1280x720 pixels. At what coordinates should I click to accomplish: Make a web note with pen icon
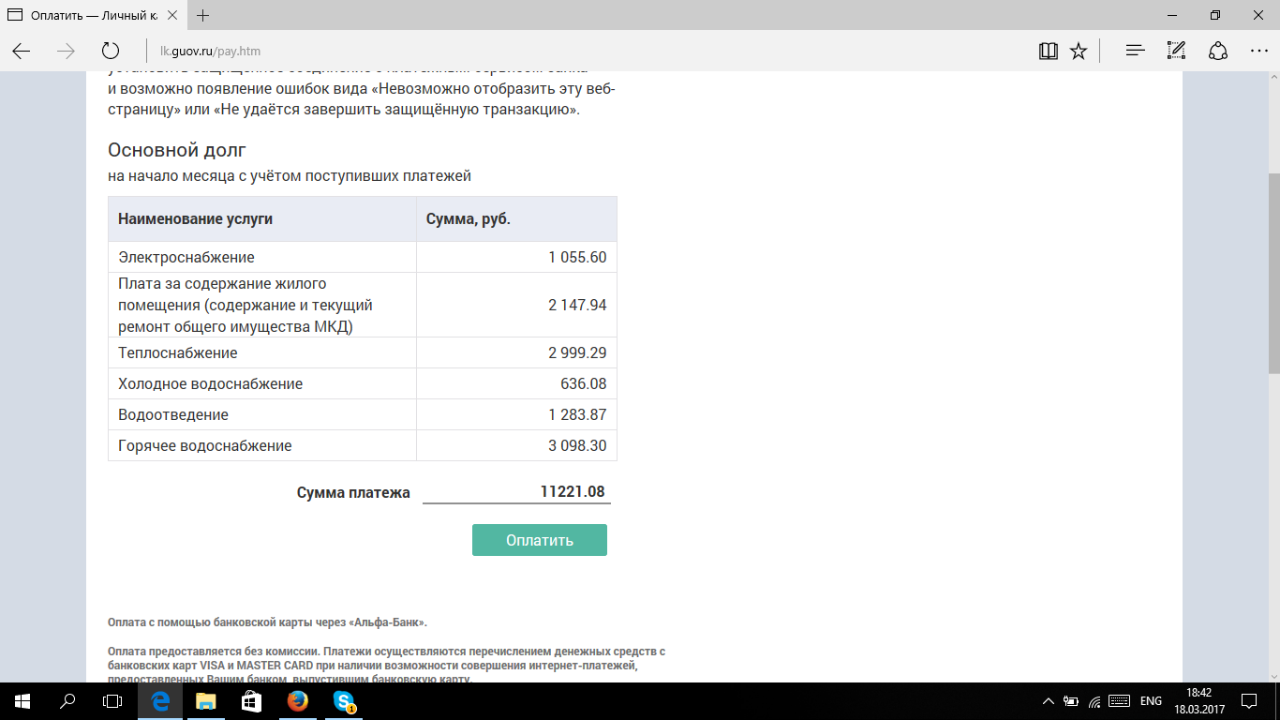[1176, 51]
